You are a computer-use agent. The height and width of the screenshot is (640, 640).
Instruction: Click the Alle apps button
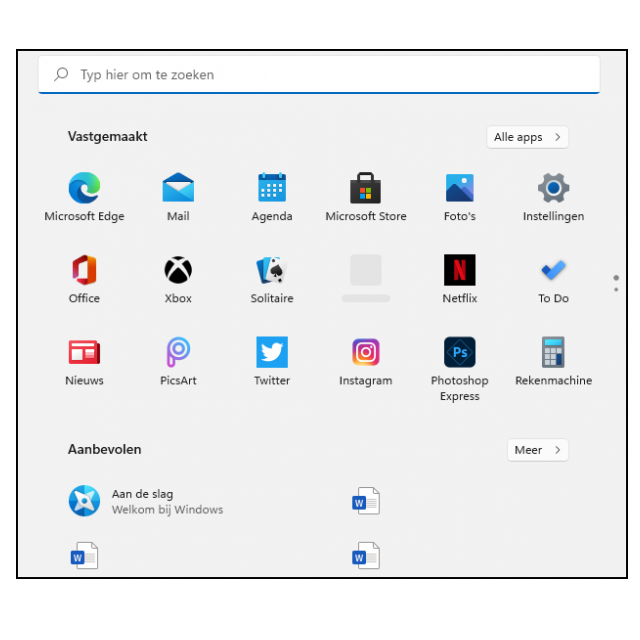tap(527, 137)
